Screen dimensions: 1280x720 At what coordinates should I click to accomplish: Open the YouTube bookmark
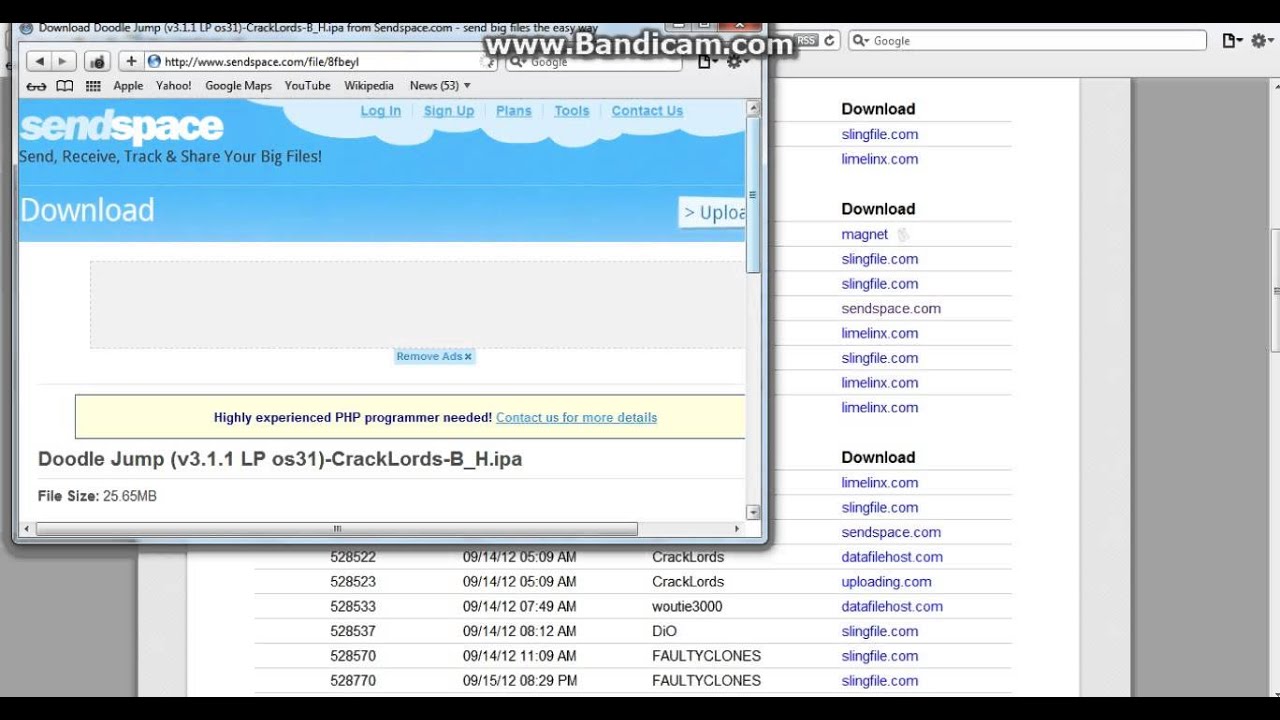pos(308,86)
